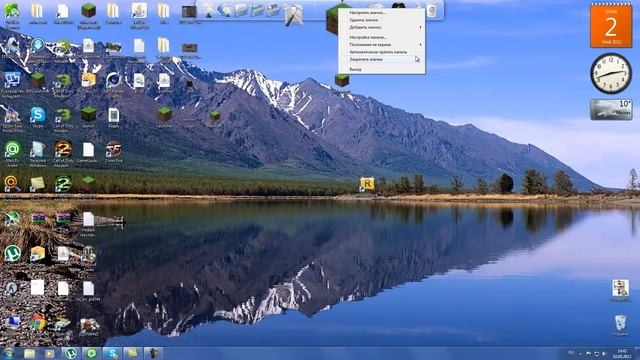Choose 'Удалить значок' in the context menu
640x360 pixels.
[382, 20]
